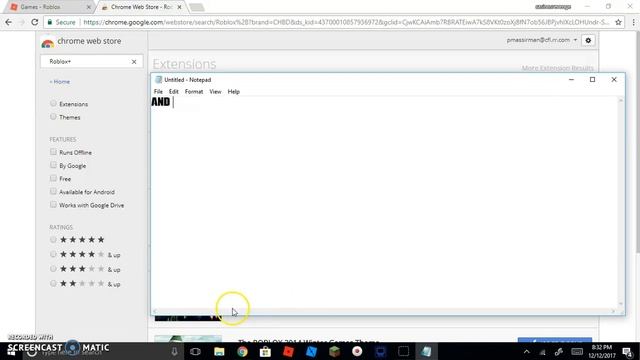Maximize the Notepad window
This screenshot has width=640, height=360.
tap(592, 80)
